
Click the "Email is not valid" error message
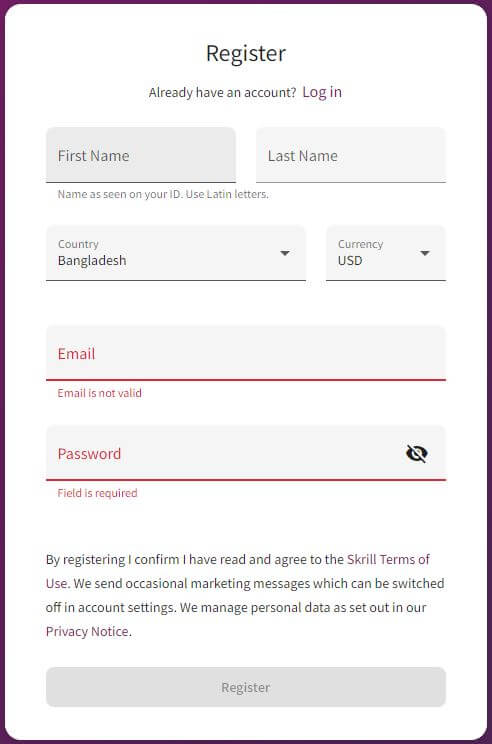(100, 393)
